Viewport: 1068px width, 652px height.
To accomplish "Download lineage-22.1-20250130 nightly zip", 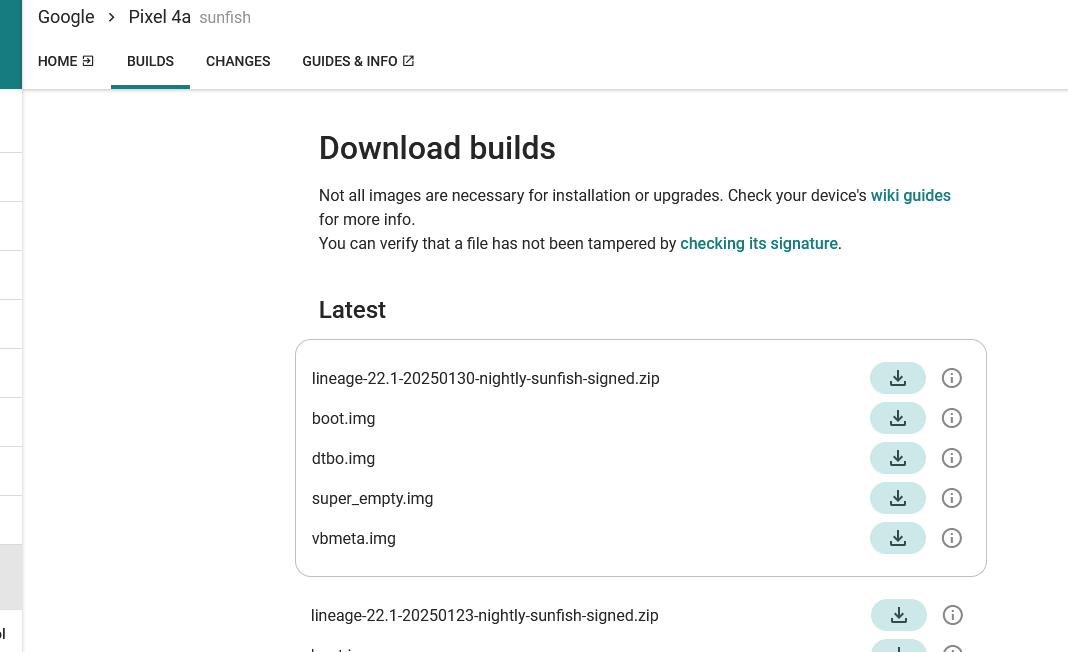I will [897, 378].
